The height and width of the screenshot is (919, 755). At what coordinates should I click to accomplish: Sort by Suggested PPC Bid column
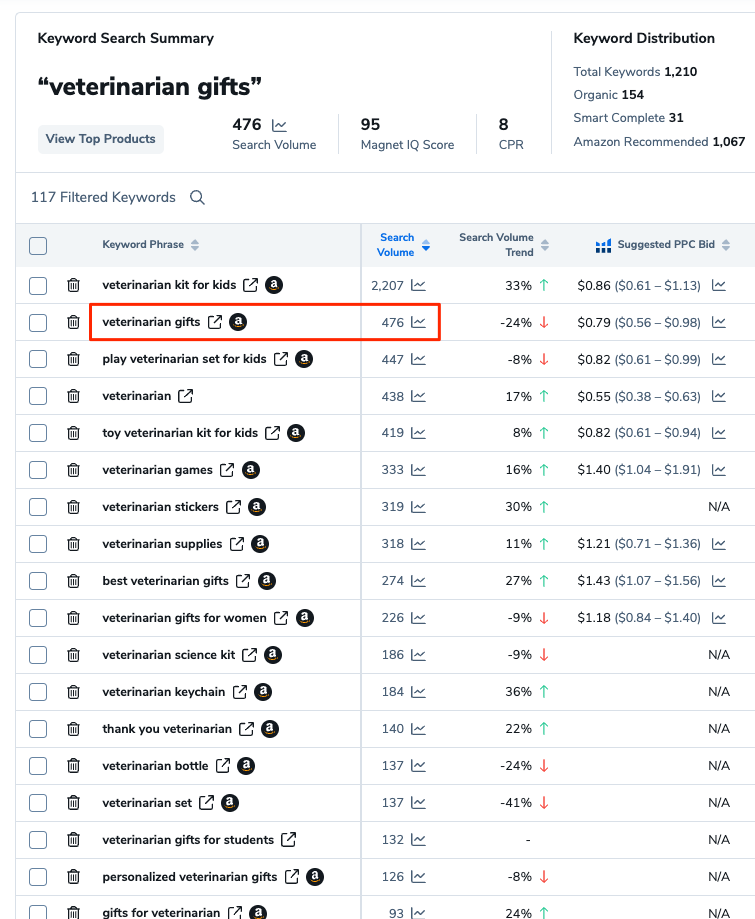725,246
